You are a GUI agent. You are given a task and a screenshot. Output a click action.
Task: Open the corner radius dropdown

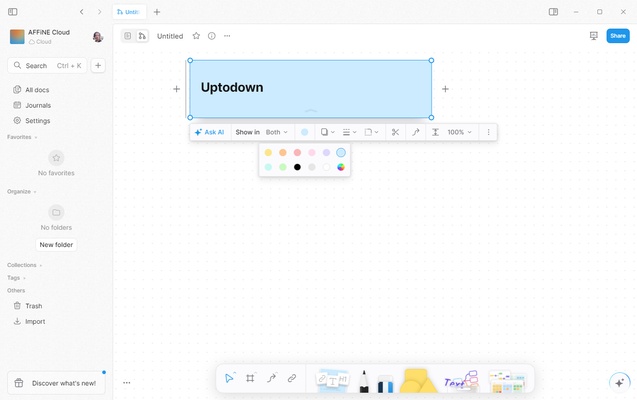pos(371,132)
